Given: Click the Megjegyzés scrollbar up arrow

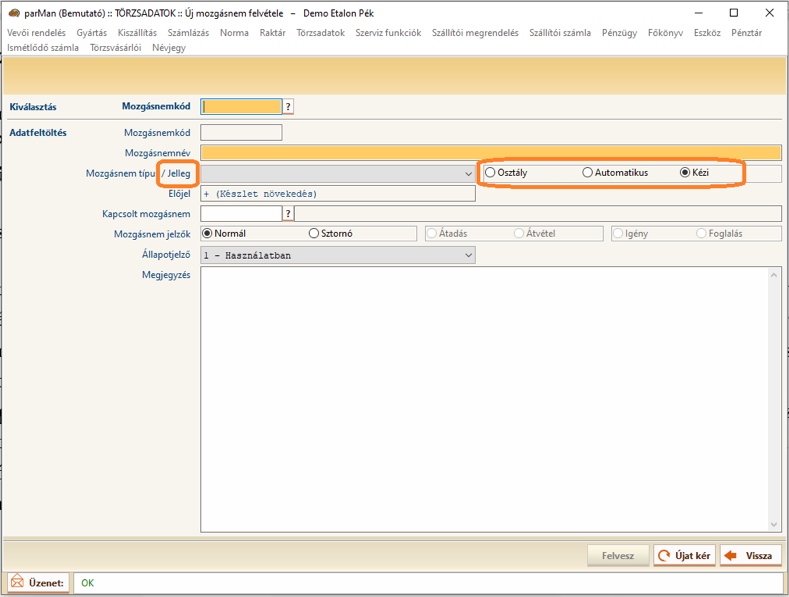Looking at the screenshot, I should [x=774, y=275].
